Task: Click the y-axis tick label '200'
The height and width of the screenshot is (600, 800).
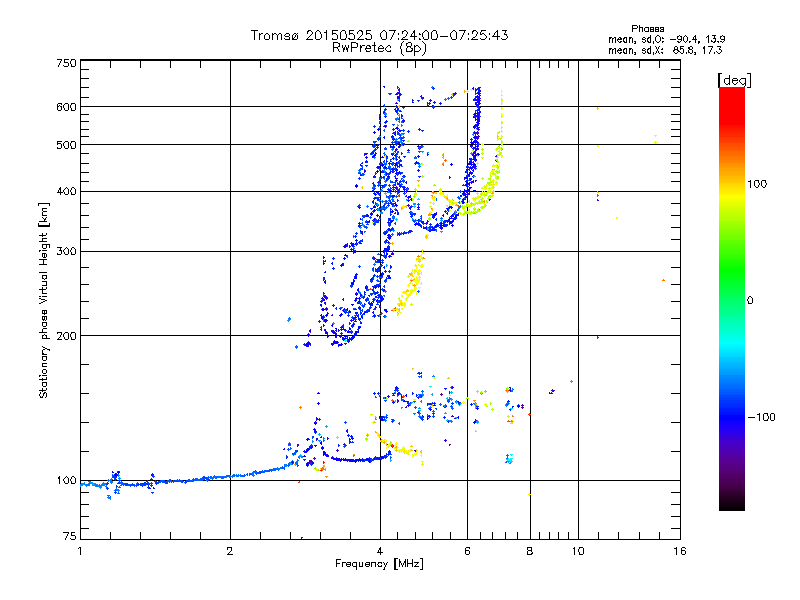Action: [x=66, y=336]
